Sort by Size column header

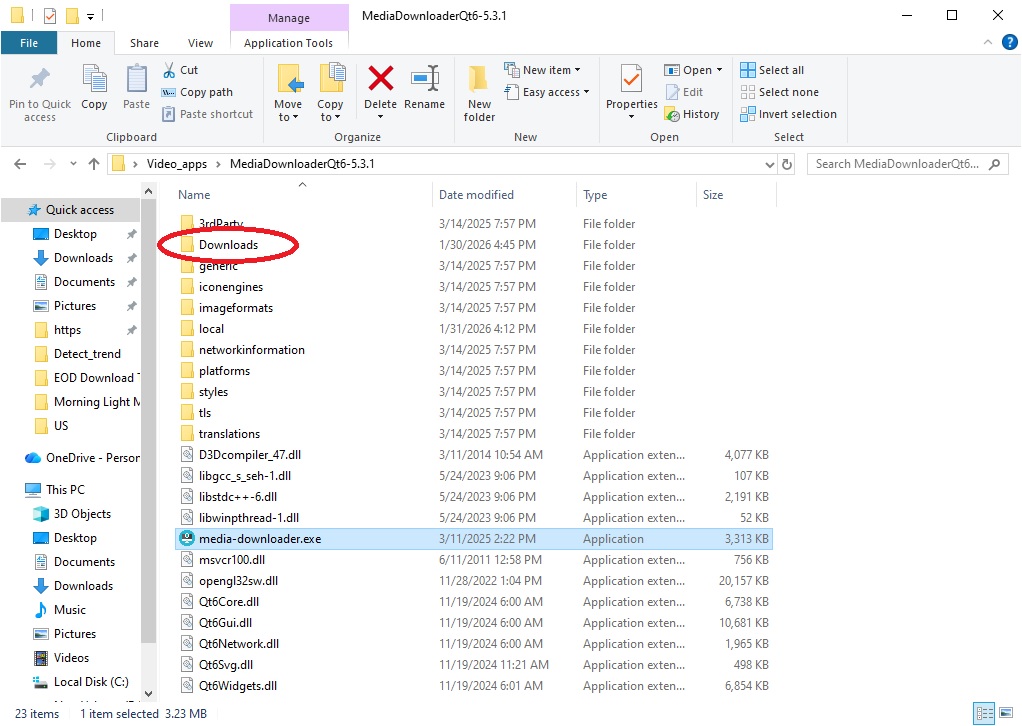coord(713,195)
